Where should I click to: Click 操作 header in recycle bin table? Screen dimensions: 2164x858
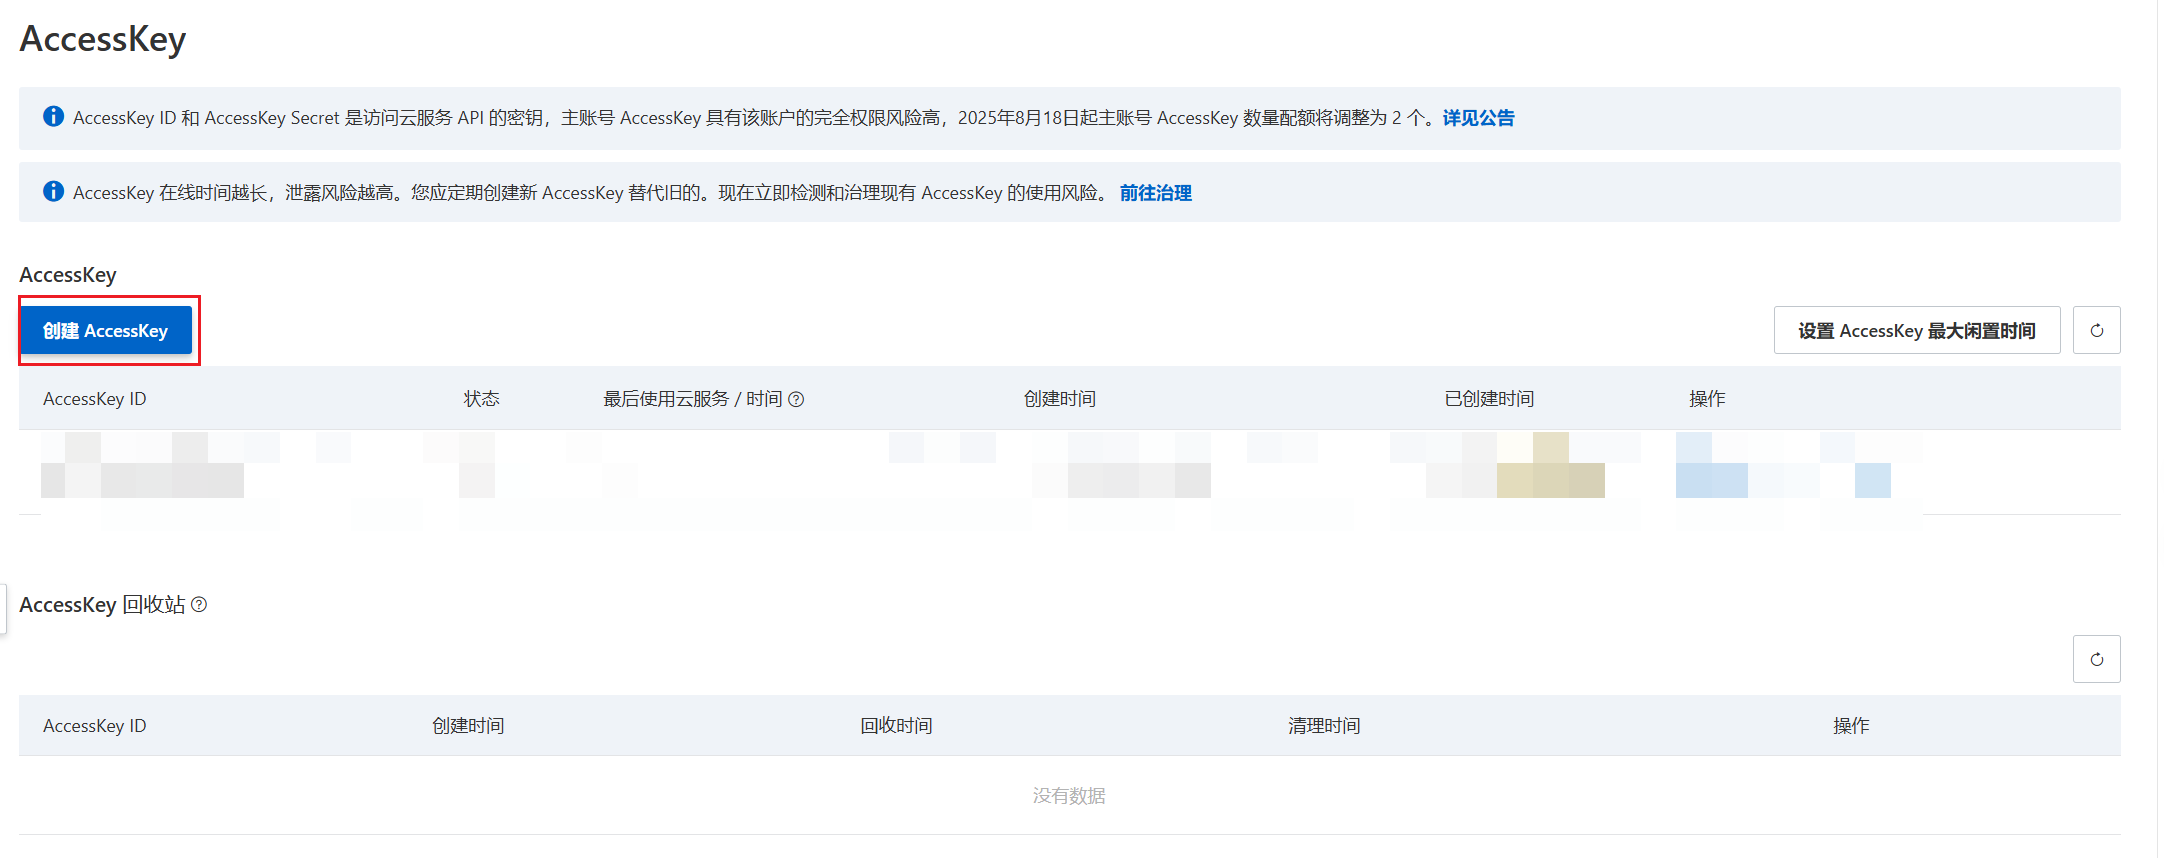click(1850, 726)
